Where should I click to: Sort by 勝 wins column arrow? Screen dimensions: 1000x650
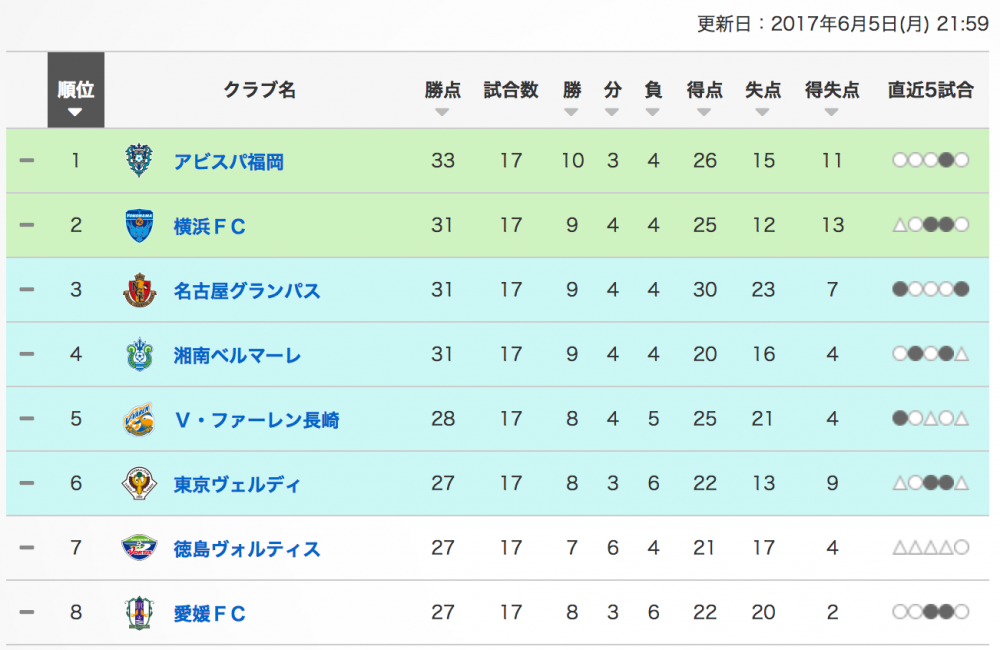571,112
